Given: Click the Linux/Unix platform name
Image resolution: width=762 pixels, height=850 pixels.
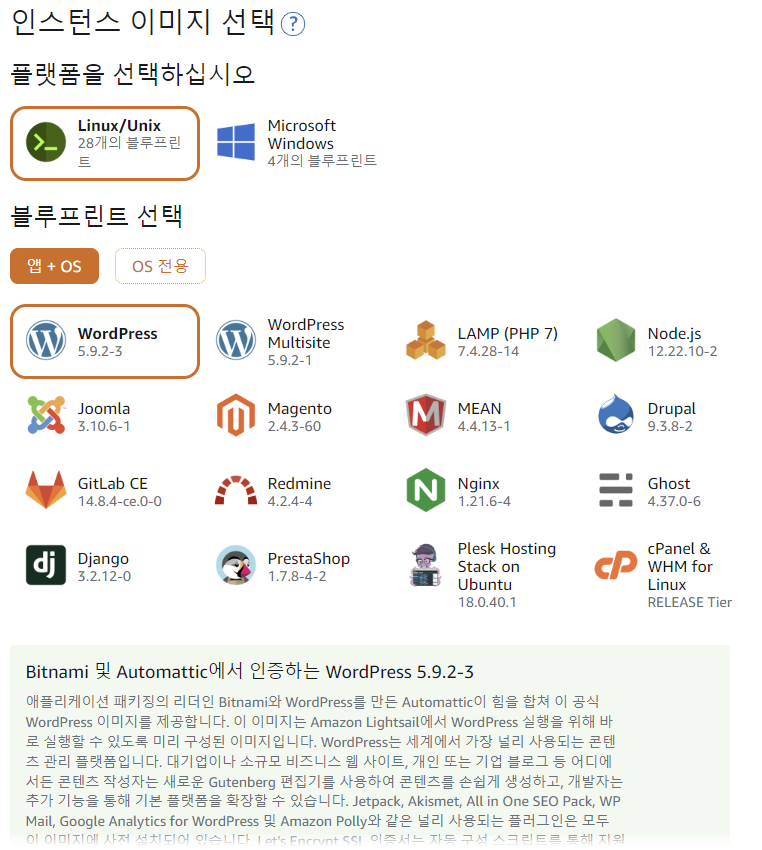Looking at the screenshot, I should coord(119,126).
